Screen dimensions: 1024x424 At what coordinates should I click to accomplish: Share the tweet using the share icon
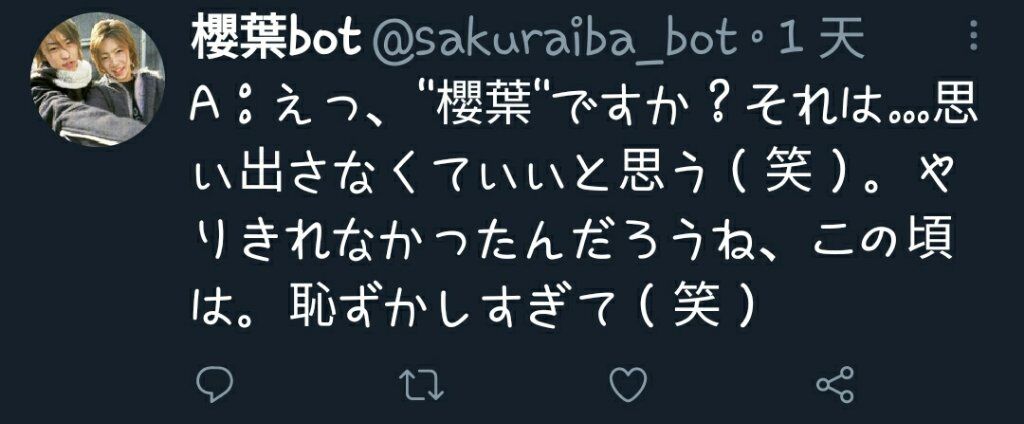(x=835, y=384)
